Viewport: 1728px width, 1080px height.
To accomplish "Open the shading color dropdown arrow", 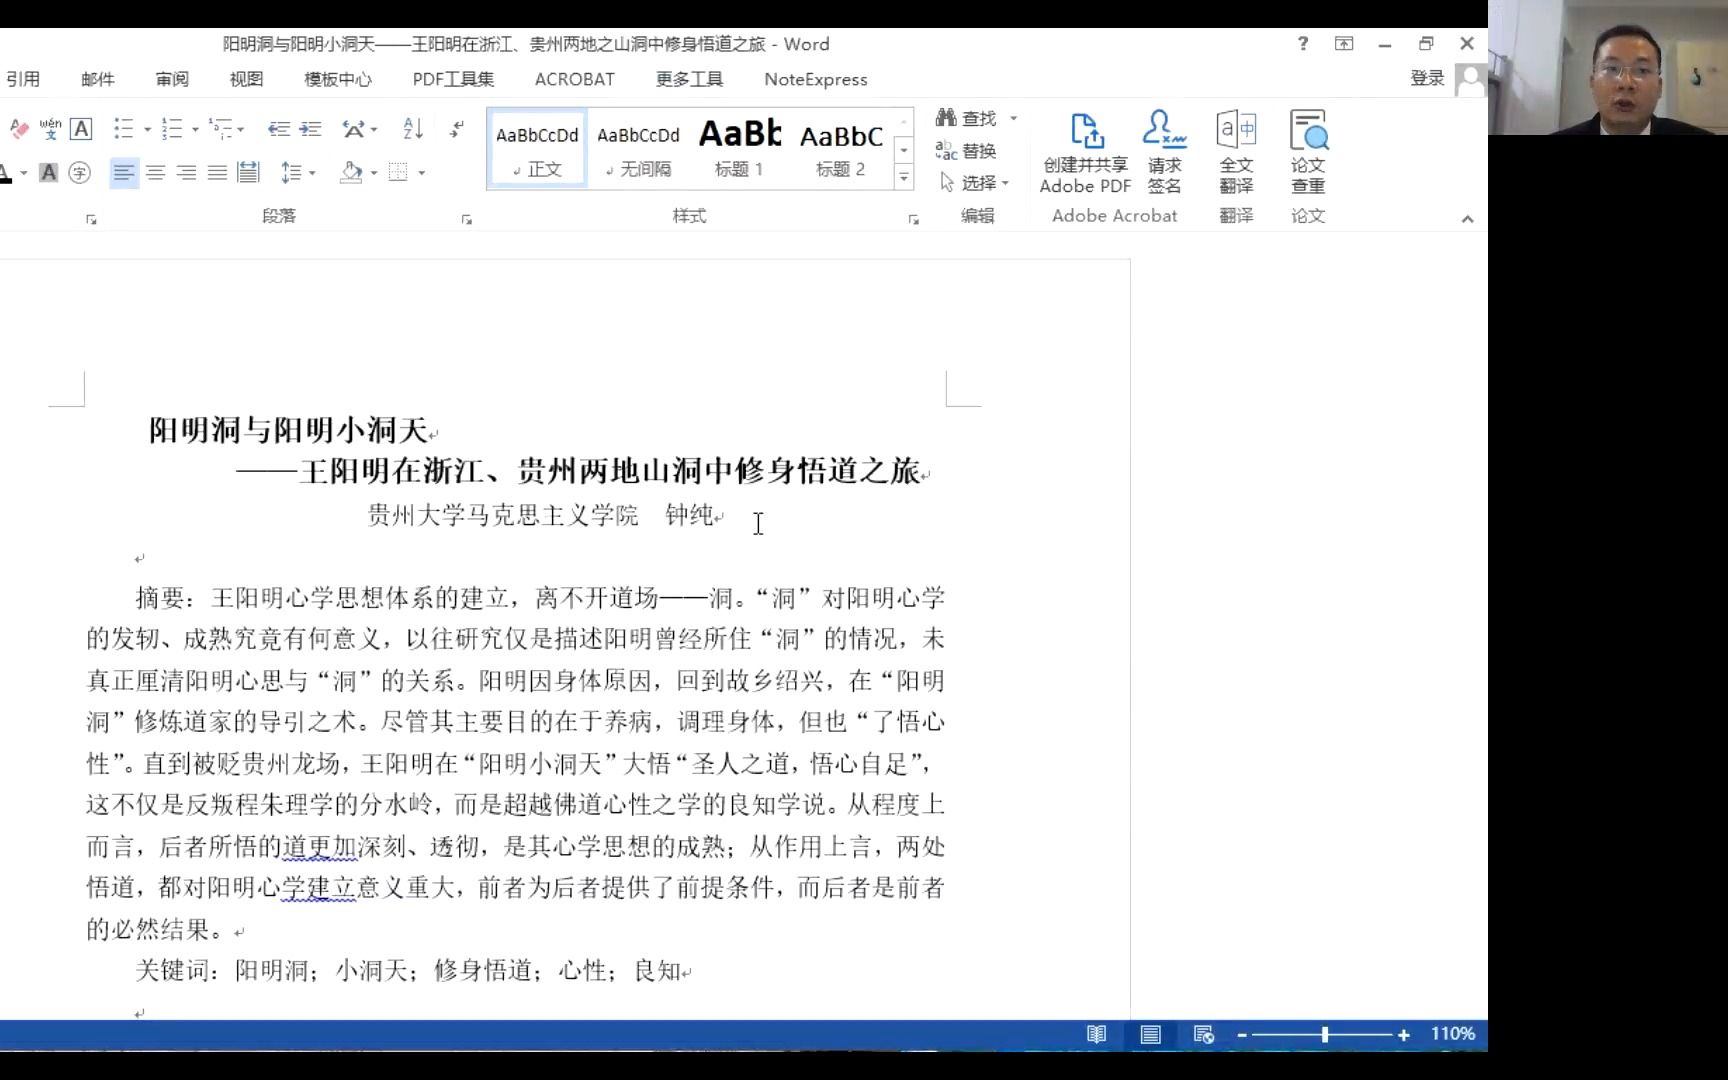I will coord(374,173).
